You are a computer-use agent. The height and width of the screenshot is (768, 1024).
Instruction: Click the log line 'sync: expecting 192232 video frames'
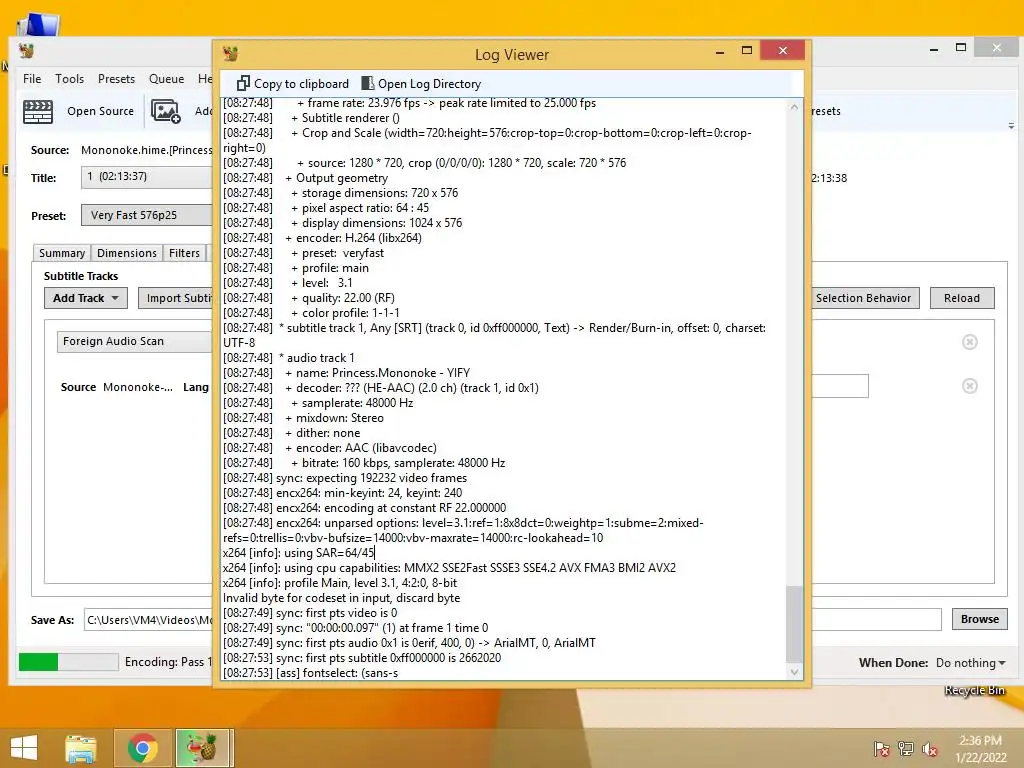click(x=372, y=478)
